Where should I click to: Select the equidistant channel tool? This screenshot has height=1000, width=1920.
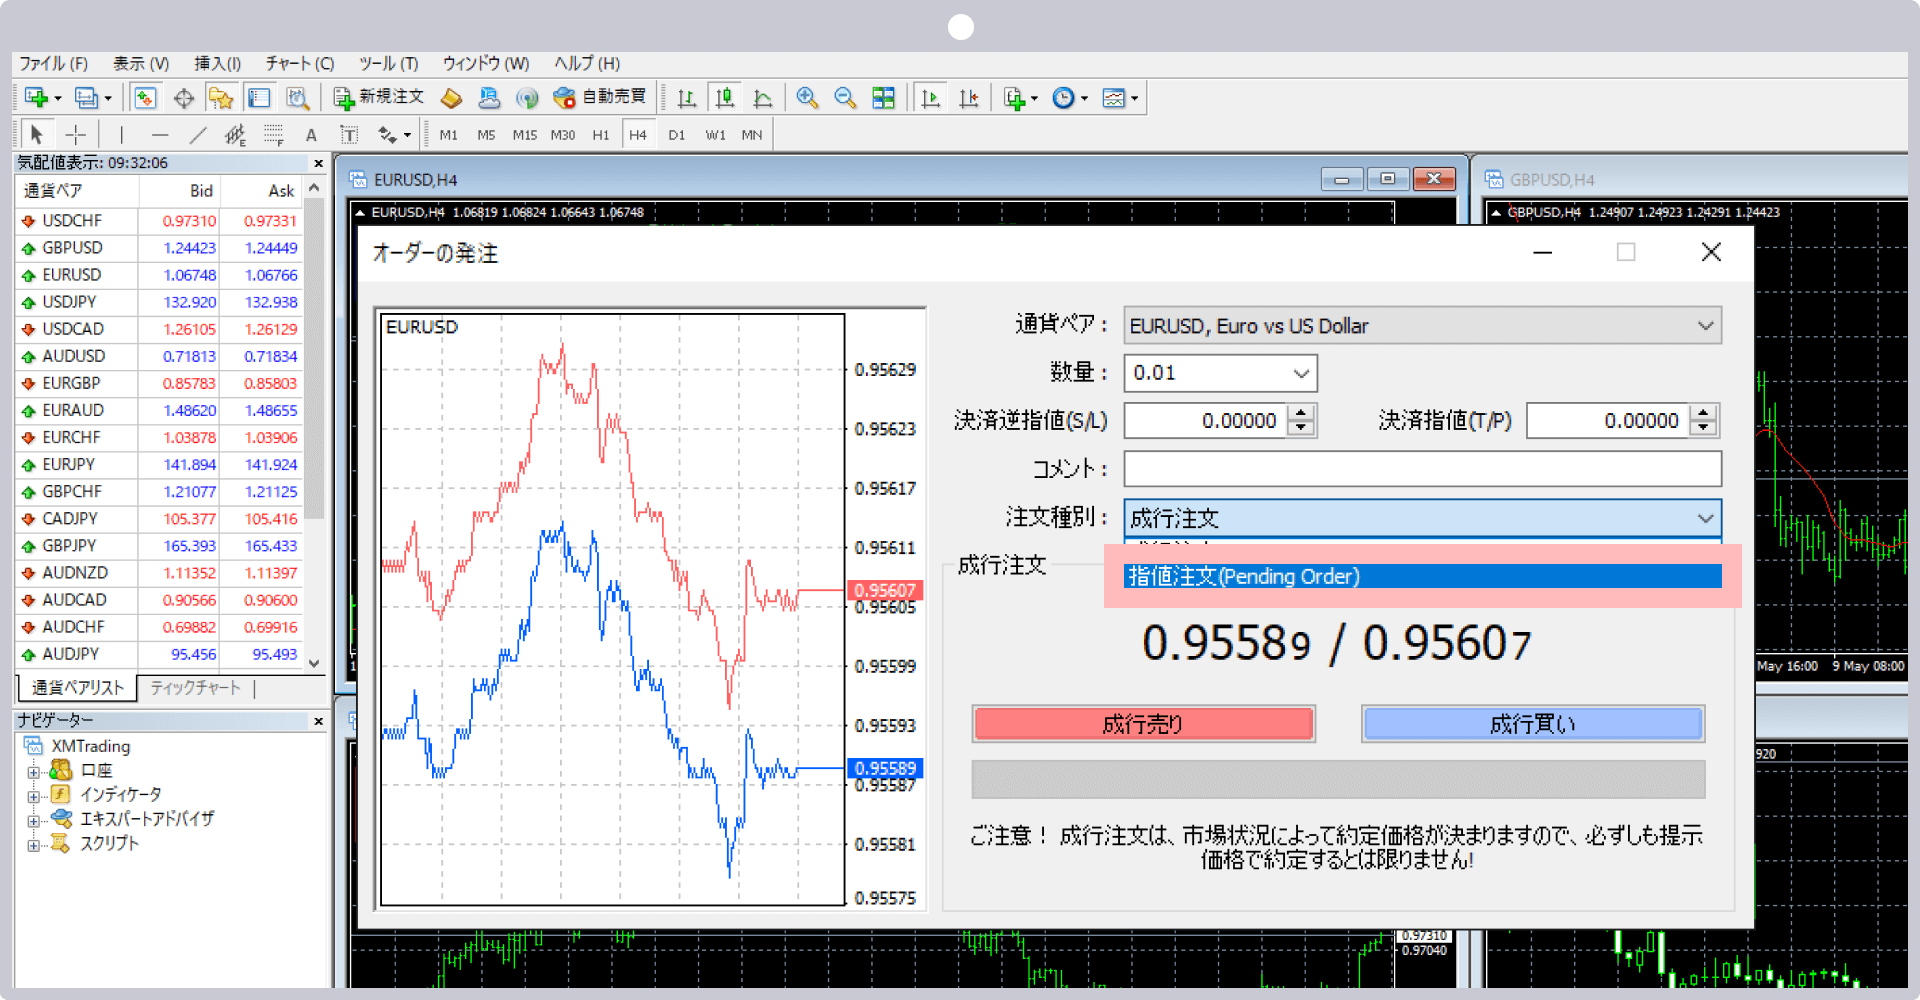[x=236, y=134]
